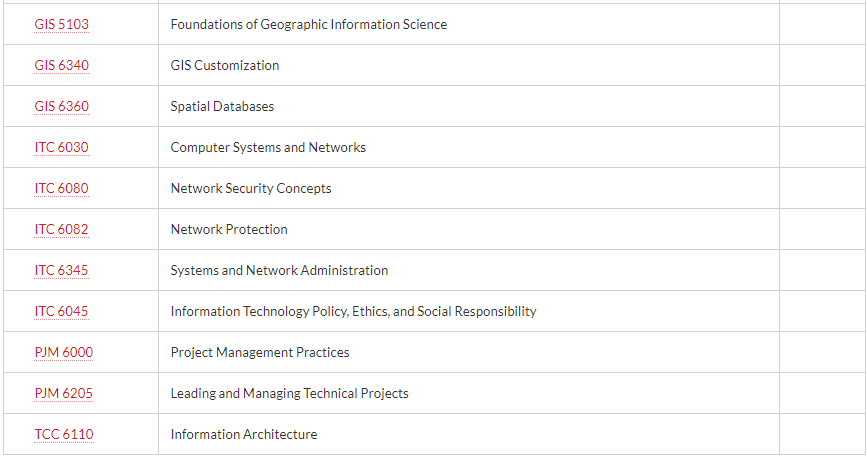Open the ITC 6082 course link
Viewport: 867px width, 457px height.
point(61,229)
